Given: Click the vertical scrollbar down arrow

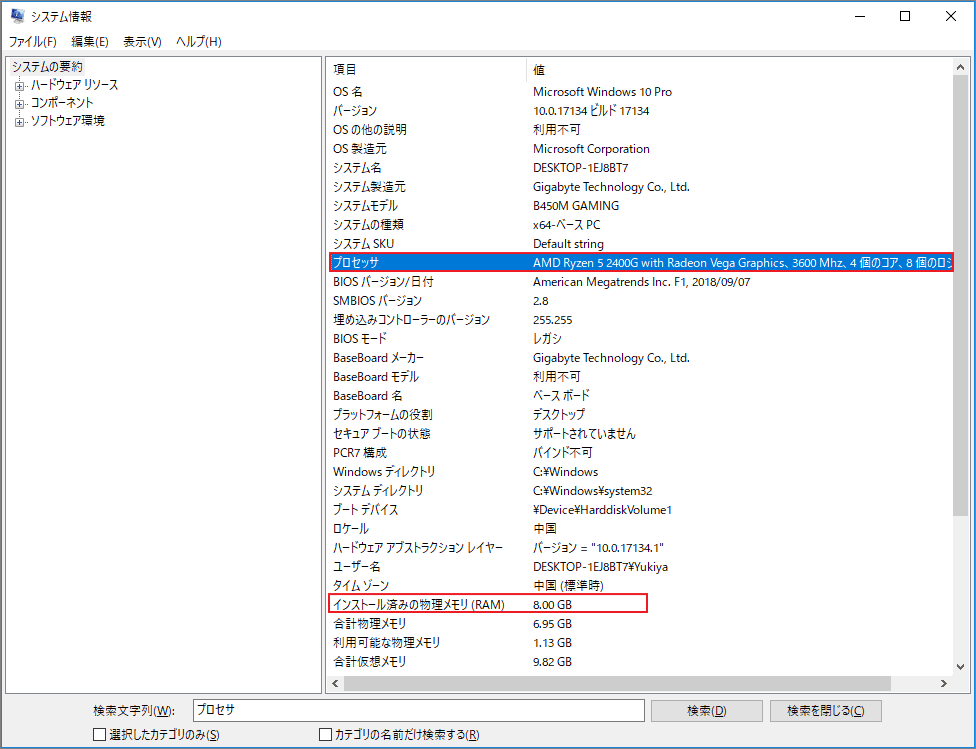Looking at the screenshot, I should (x=960, y=667).
